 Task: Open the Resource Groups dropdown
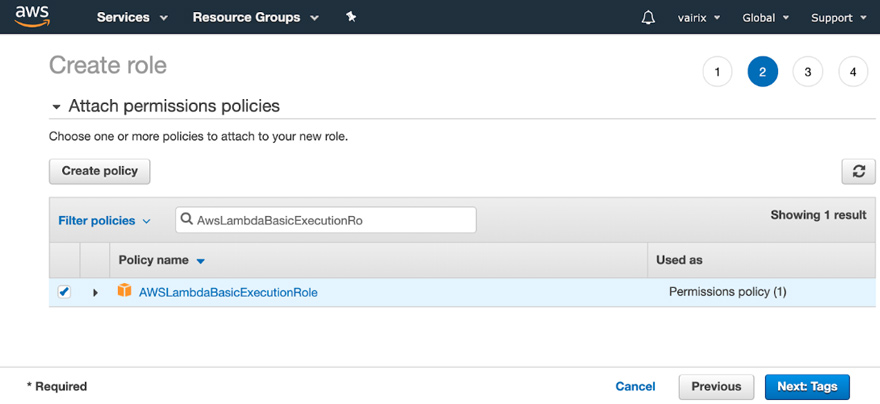pos(256,17)
